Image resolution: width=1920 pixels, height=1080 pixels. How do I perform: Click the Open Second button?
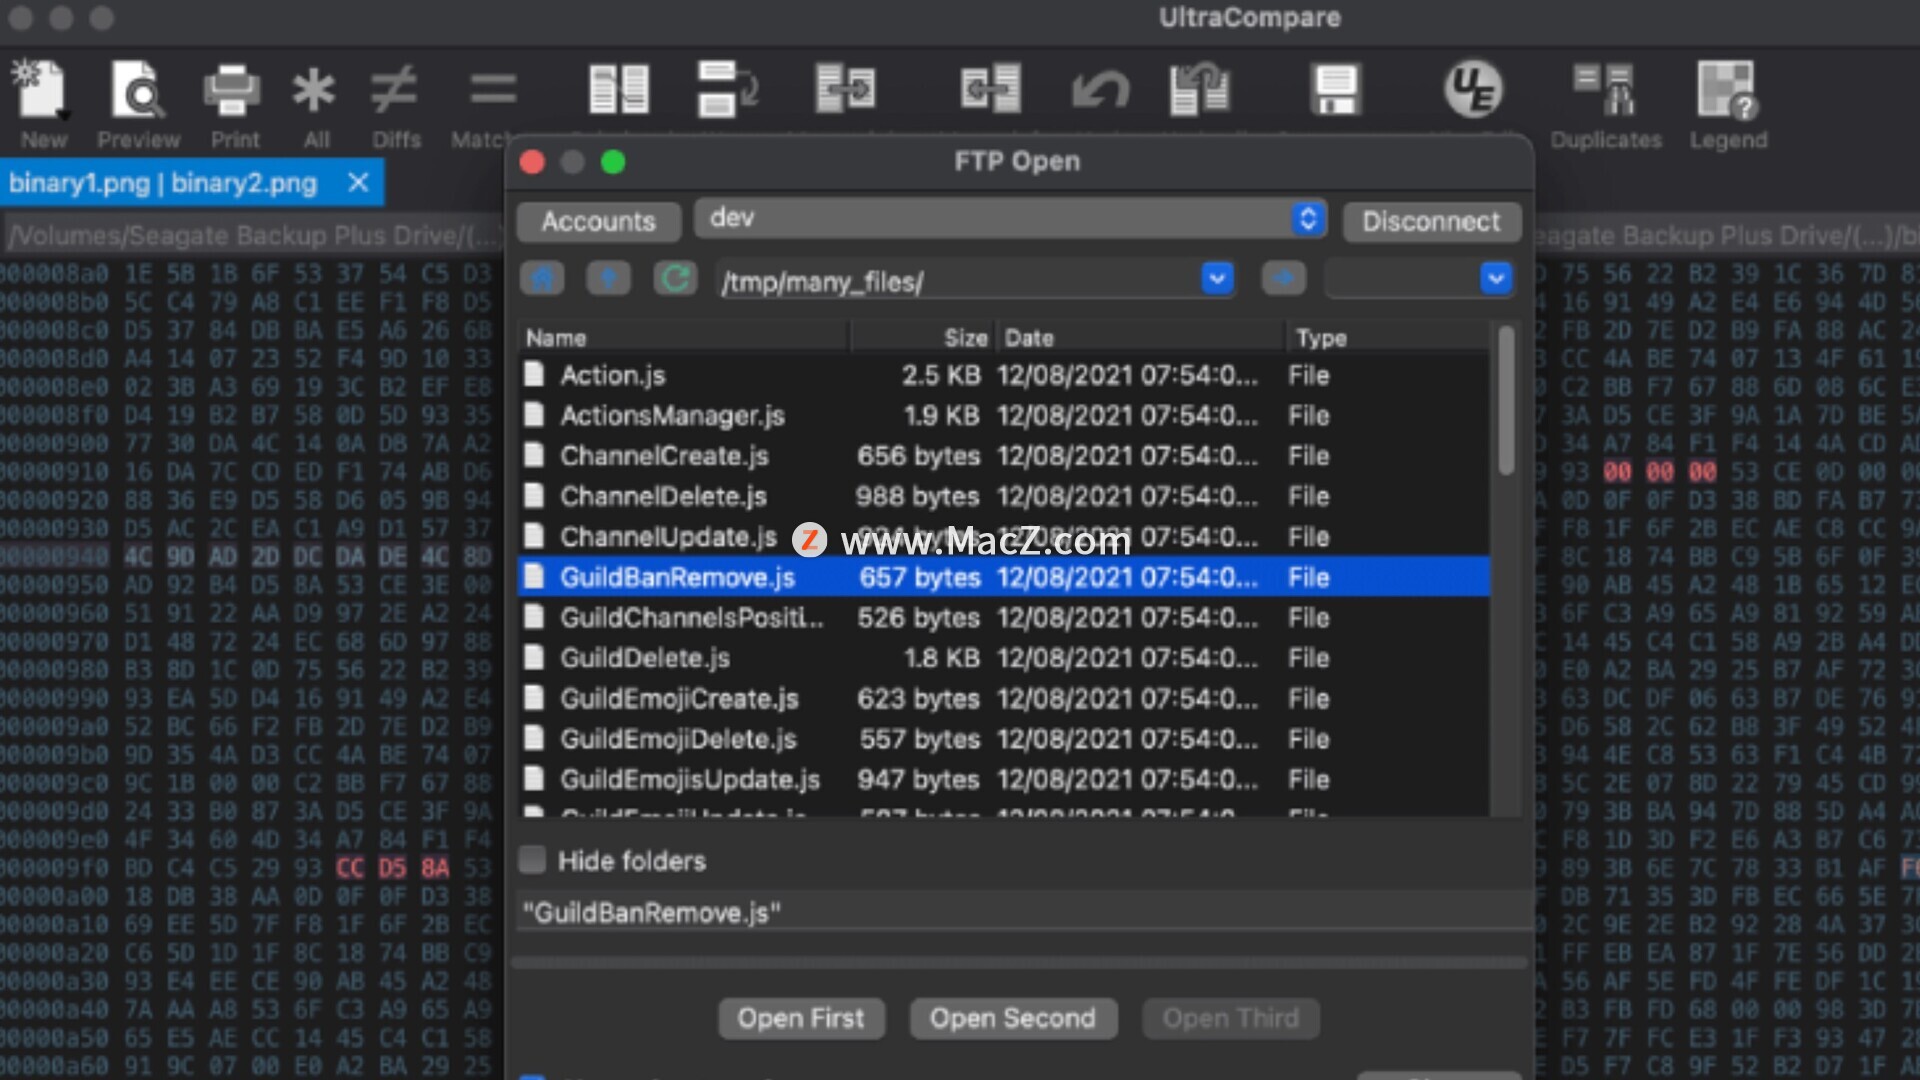point(1013,1018)
